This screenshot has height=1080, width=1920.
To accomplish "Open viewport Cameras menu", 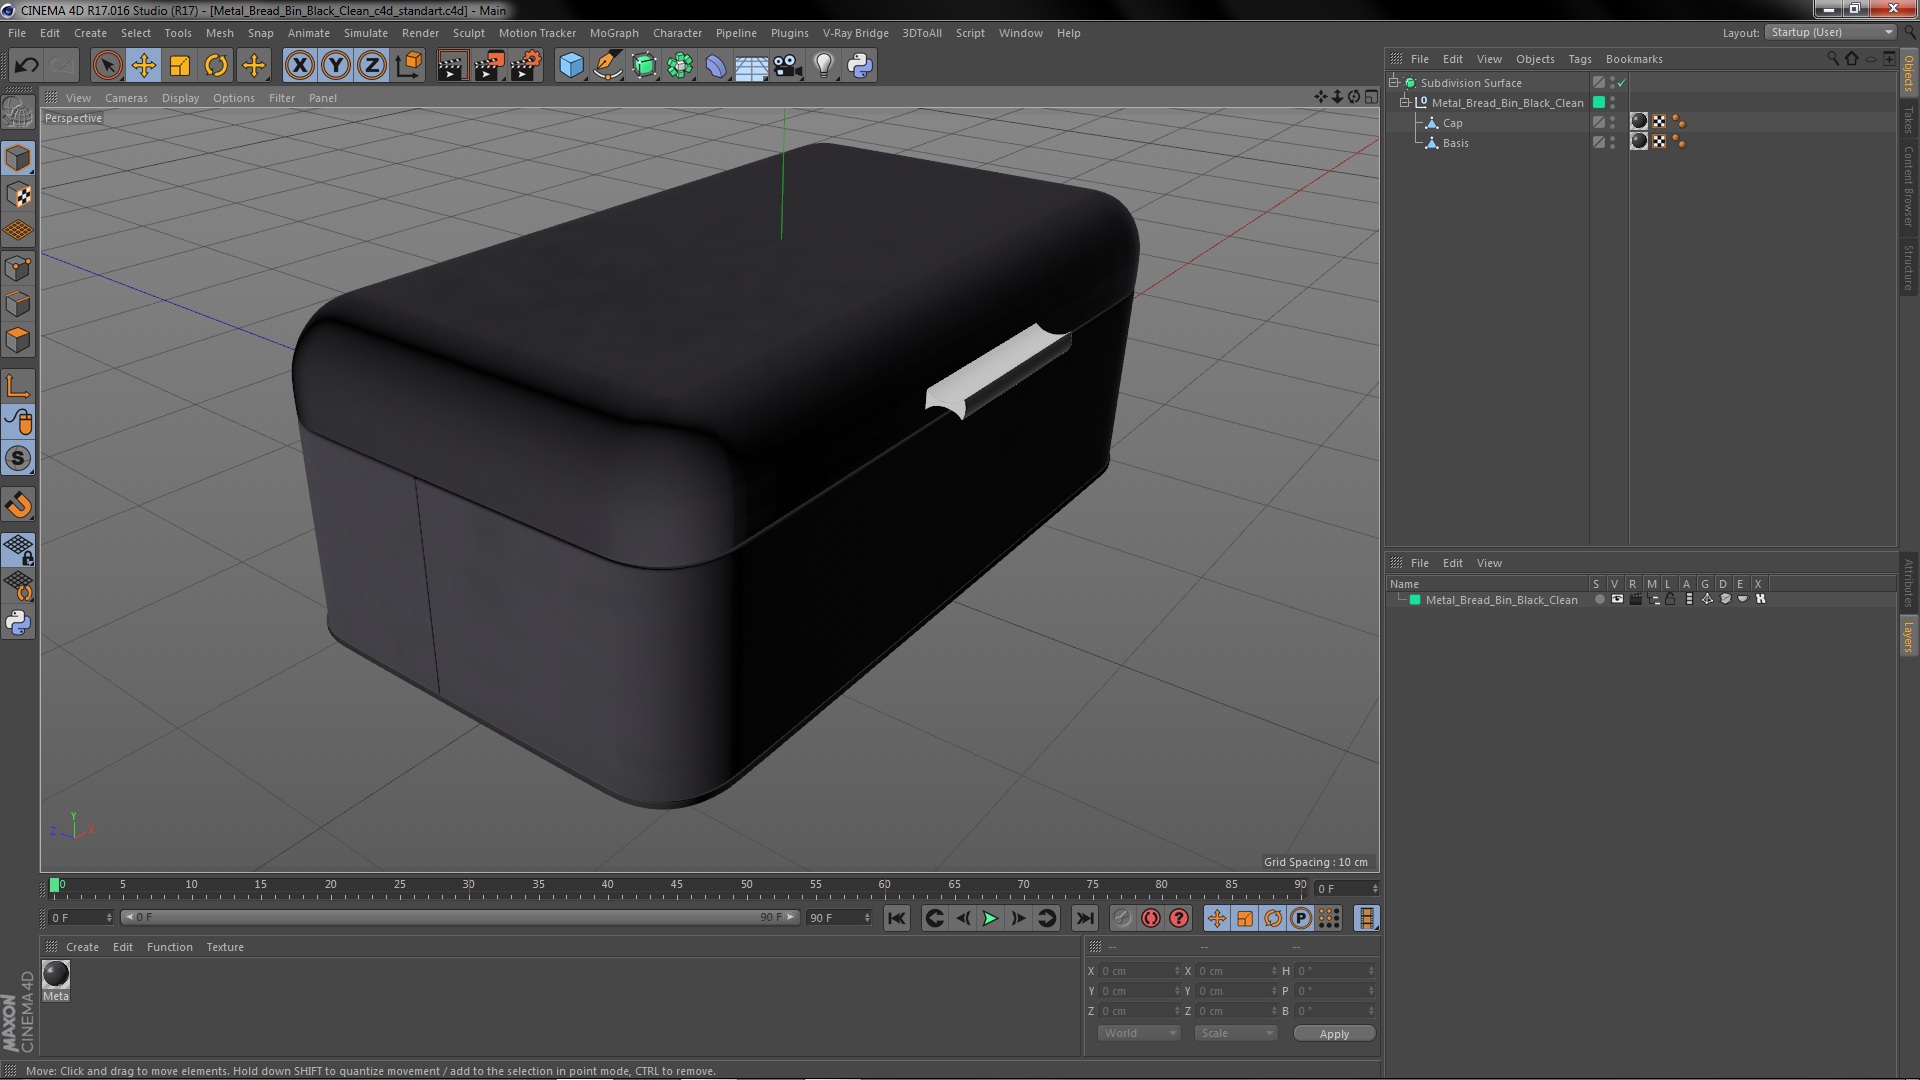I will [x=126, y=98].
